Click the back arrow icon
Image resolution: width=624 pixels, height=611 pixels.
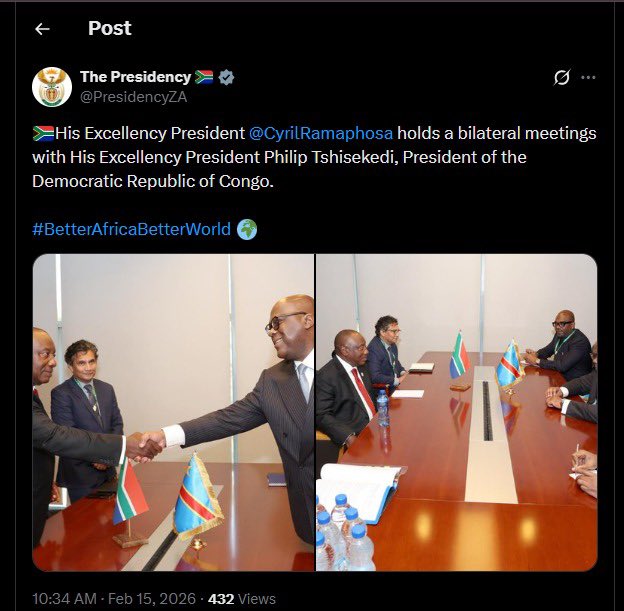tap(42, 29)
